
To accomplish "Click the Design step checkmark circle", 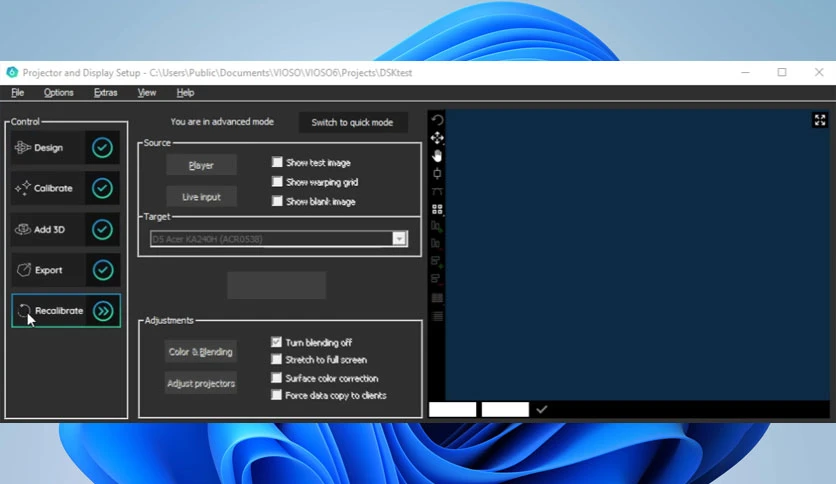I will [102, 148].
